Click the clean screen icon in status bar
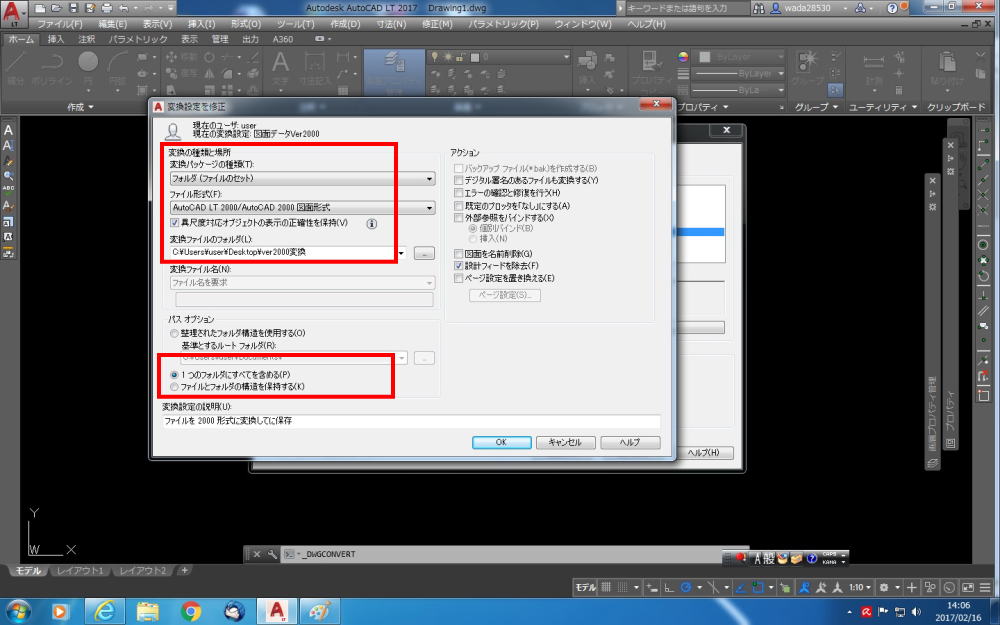This screenshot has width=1000, height=625. coord(968,587)
